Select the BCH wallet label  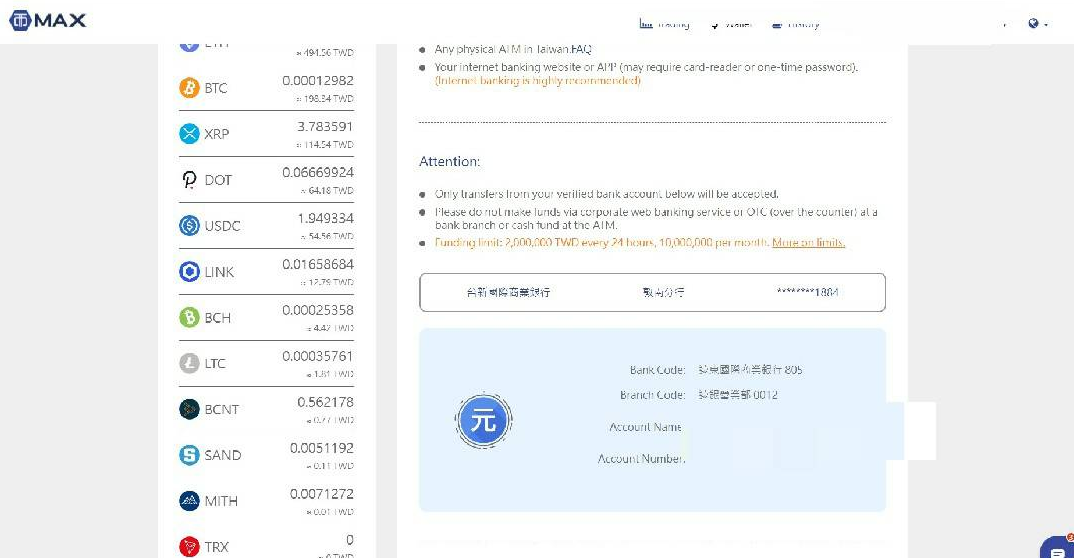(217, 318)
